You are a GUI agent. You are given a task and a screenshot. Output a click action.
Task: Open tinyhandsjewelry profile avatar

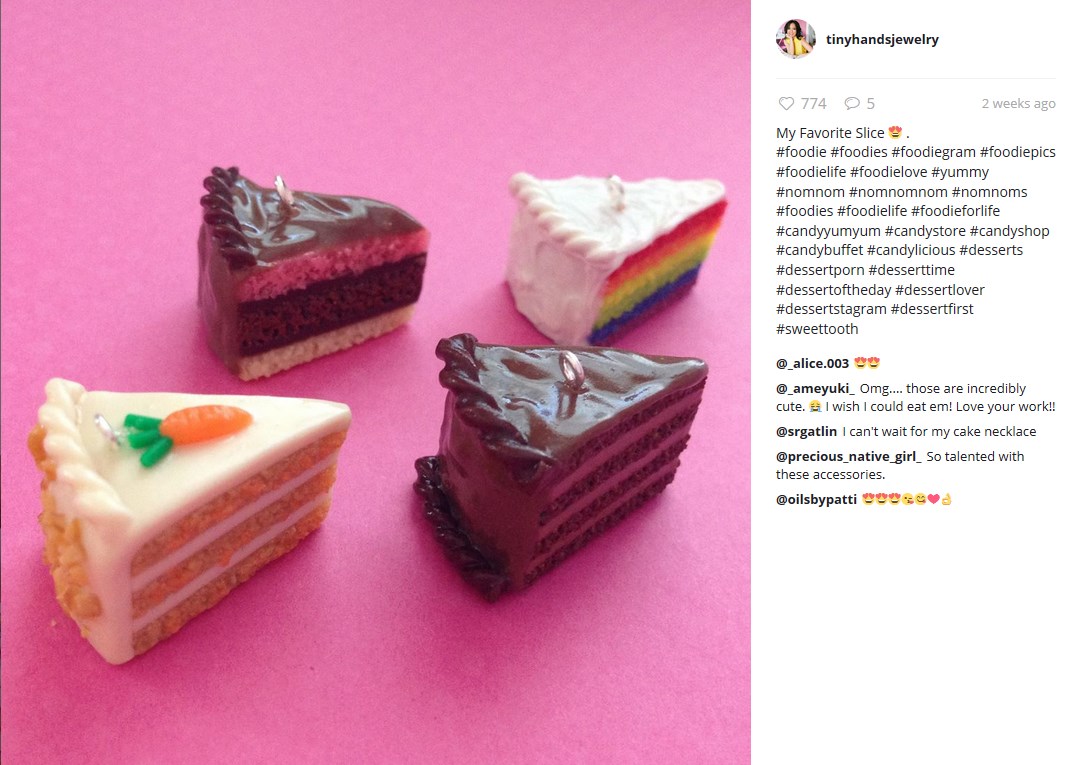pyautogui.click(x=796, y=39)
